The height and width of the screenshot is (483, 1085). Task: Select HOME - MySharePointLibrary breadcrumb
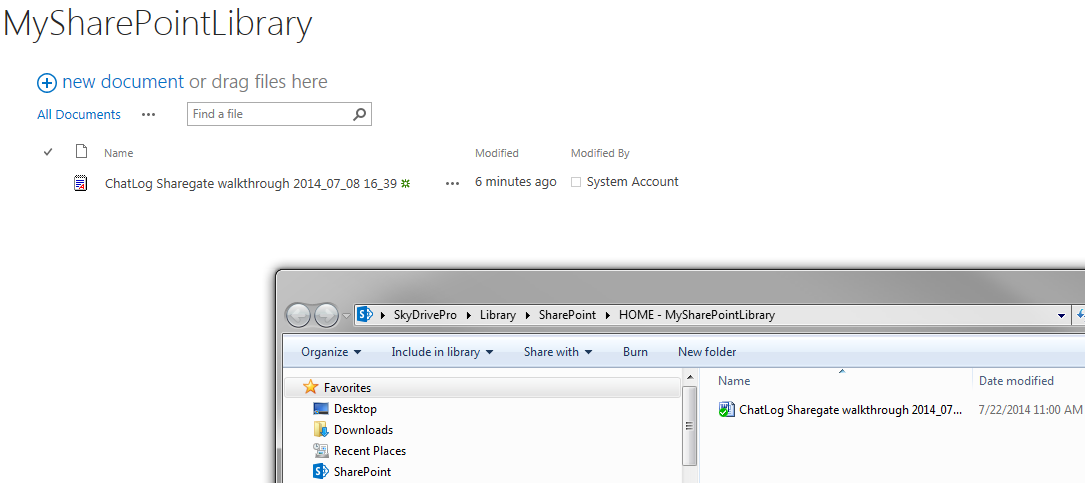point(697,315)
